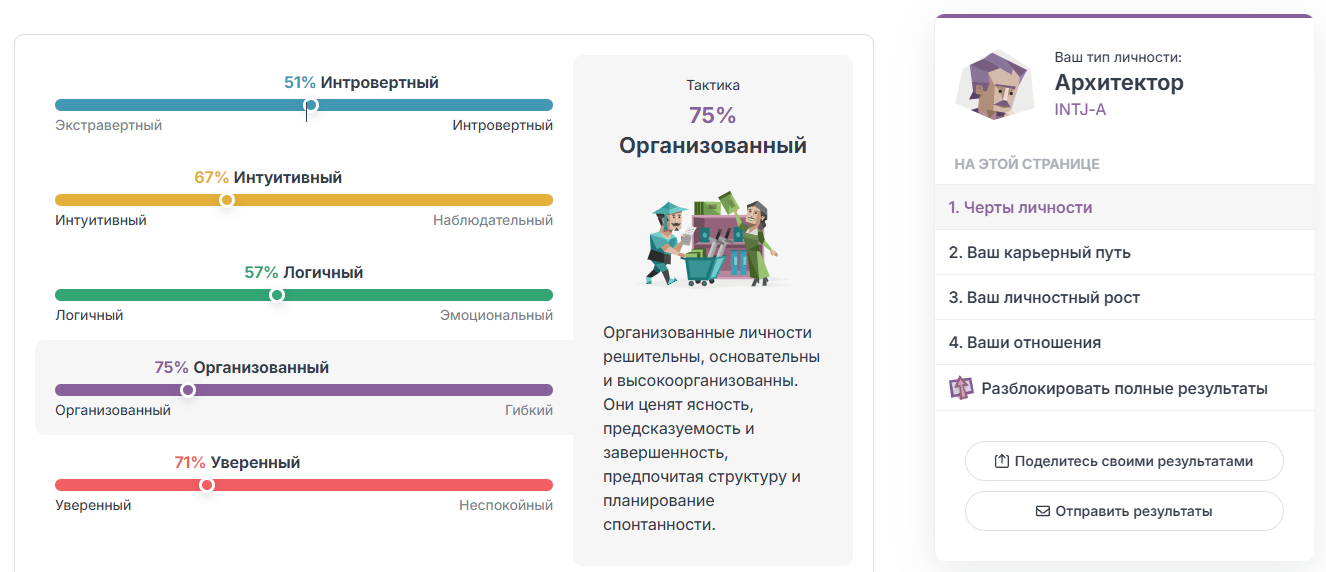Click the large 75% value in Тактика card
The image size is (1326, 572).
point(713,115)
